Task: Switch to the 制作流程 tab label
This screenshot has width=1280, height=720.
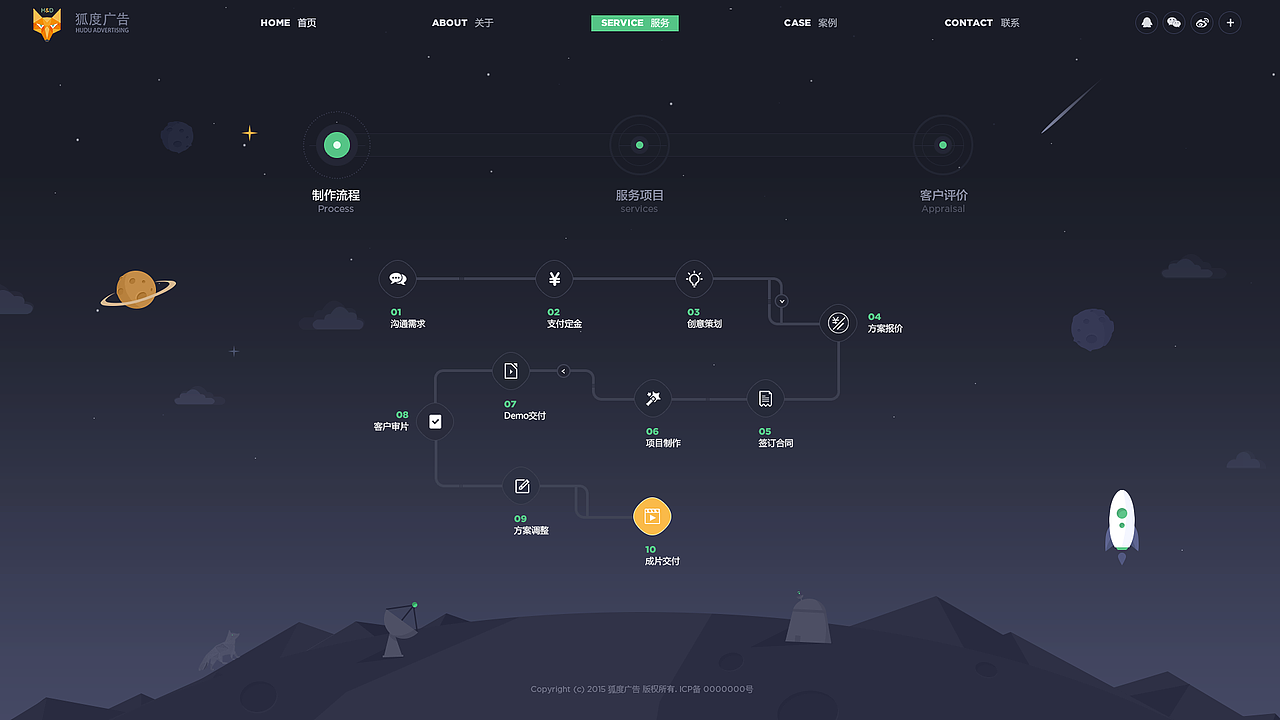Action: tap(336, 196)
